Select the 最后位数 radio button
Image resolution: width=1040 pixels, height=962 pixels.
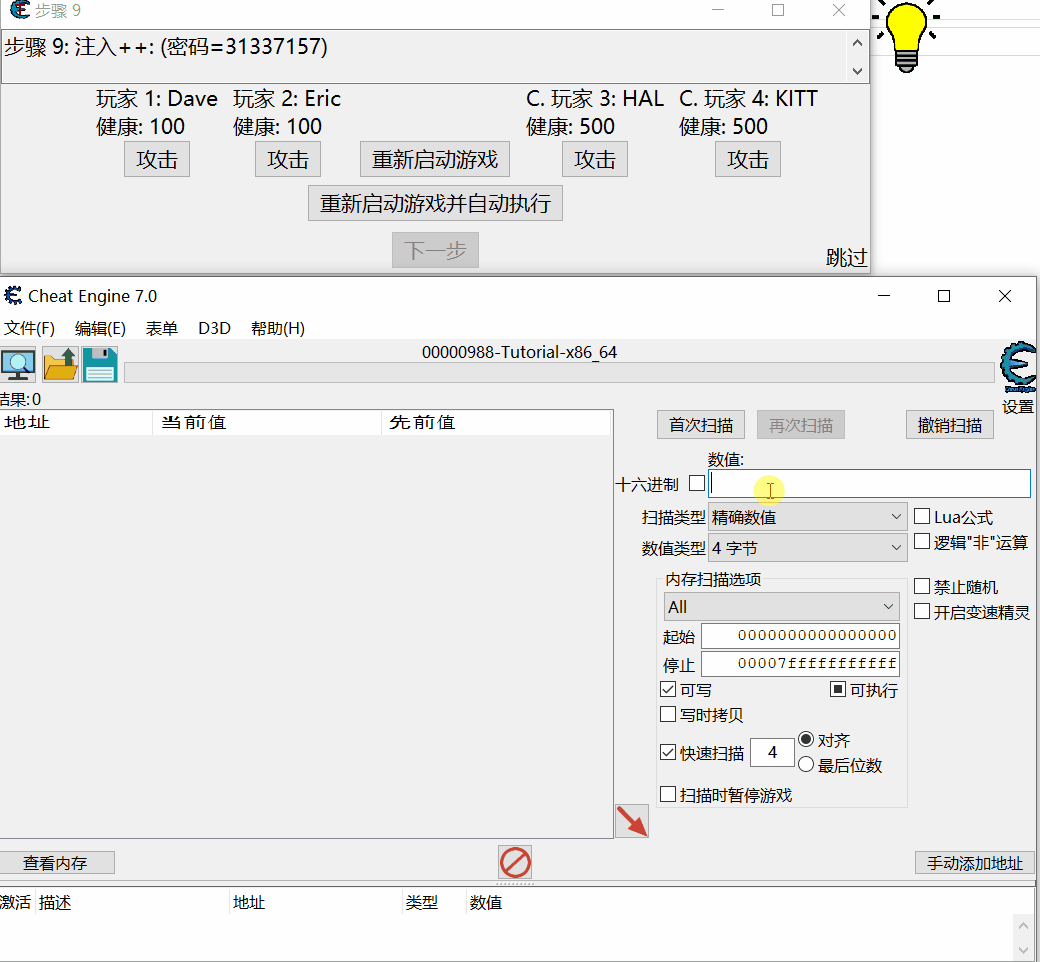tap(806, 765)
